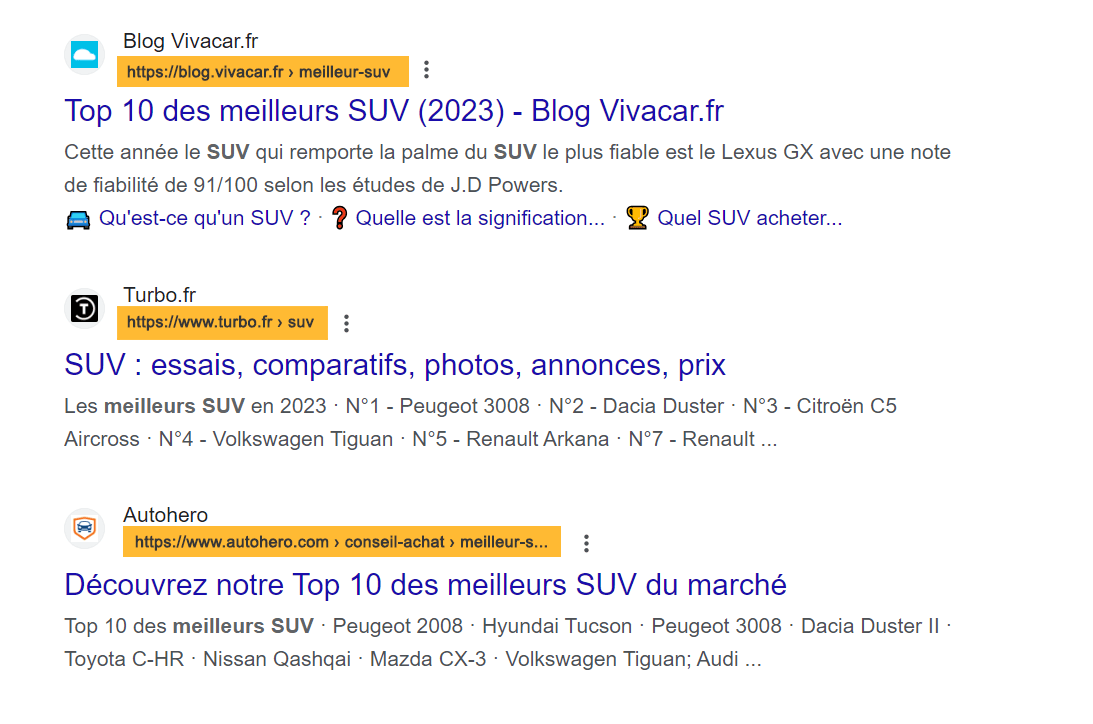The image size is (1093, 724).
Task: Select the Turbo.fr site icon
Action: (84, 308)
